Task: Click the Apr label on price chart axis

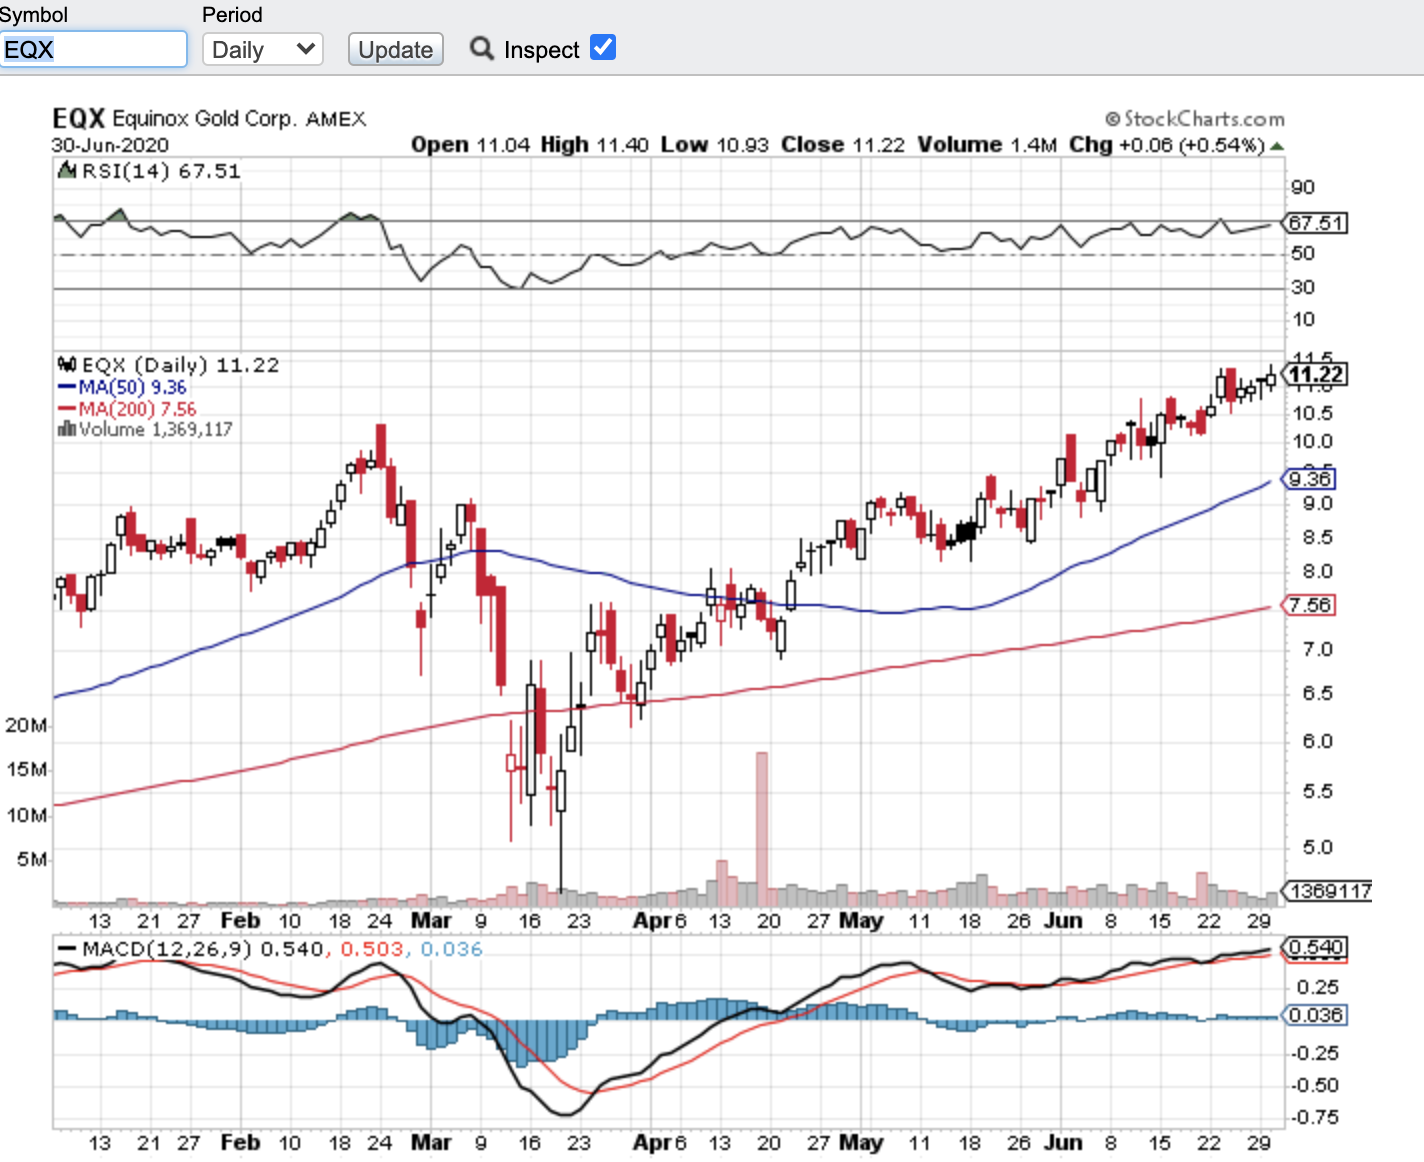Action: tap(653, 920)
